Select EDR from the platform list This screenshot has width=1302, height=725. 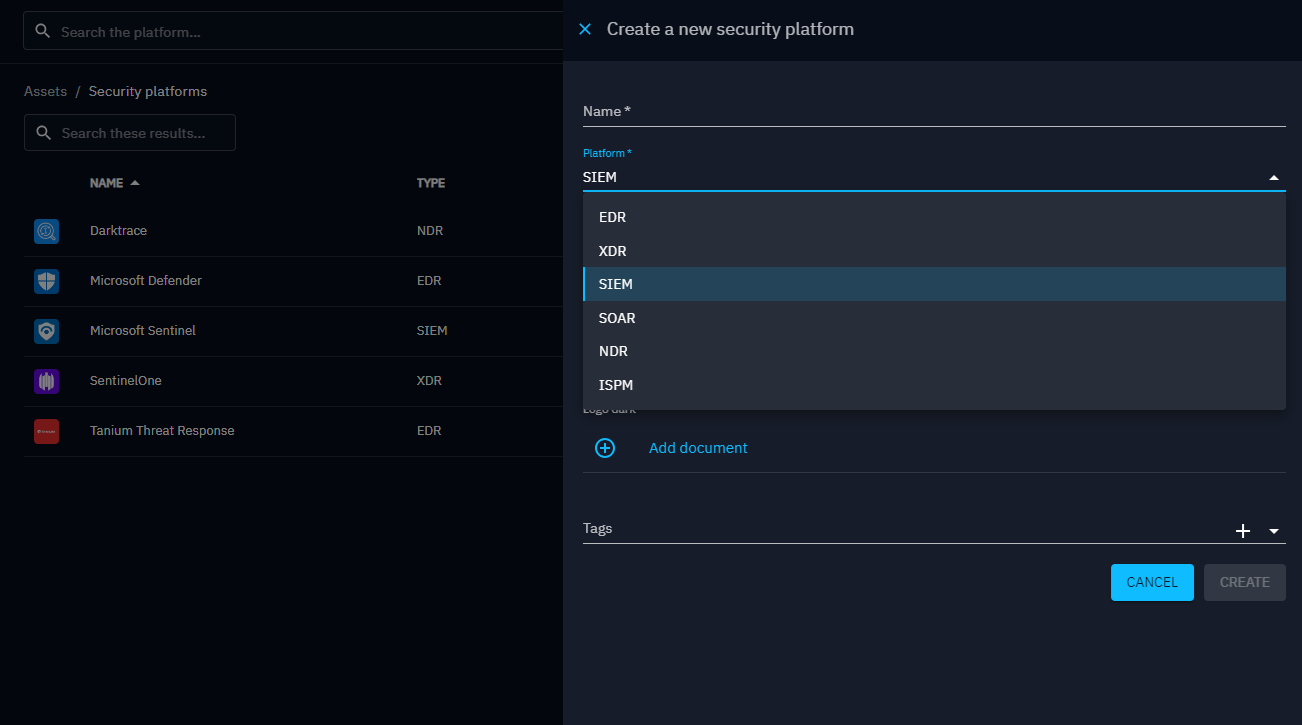(612, 217)
